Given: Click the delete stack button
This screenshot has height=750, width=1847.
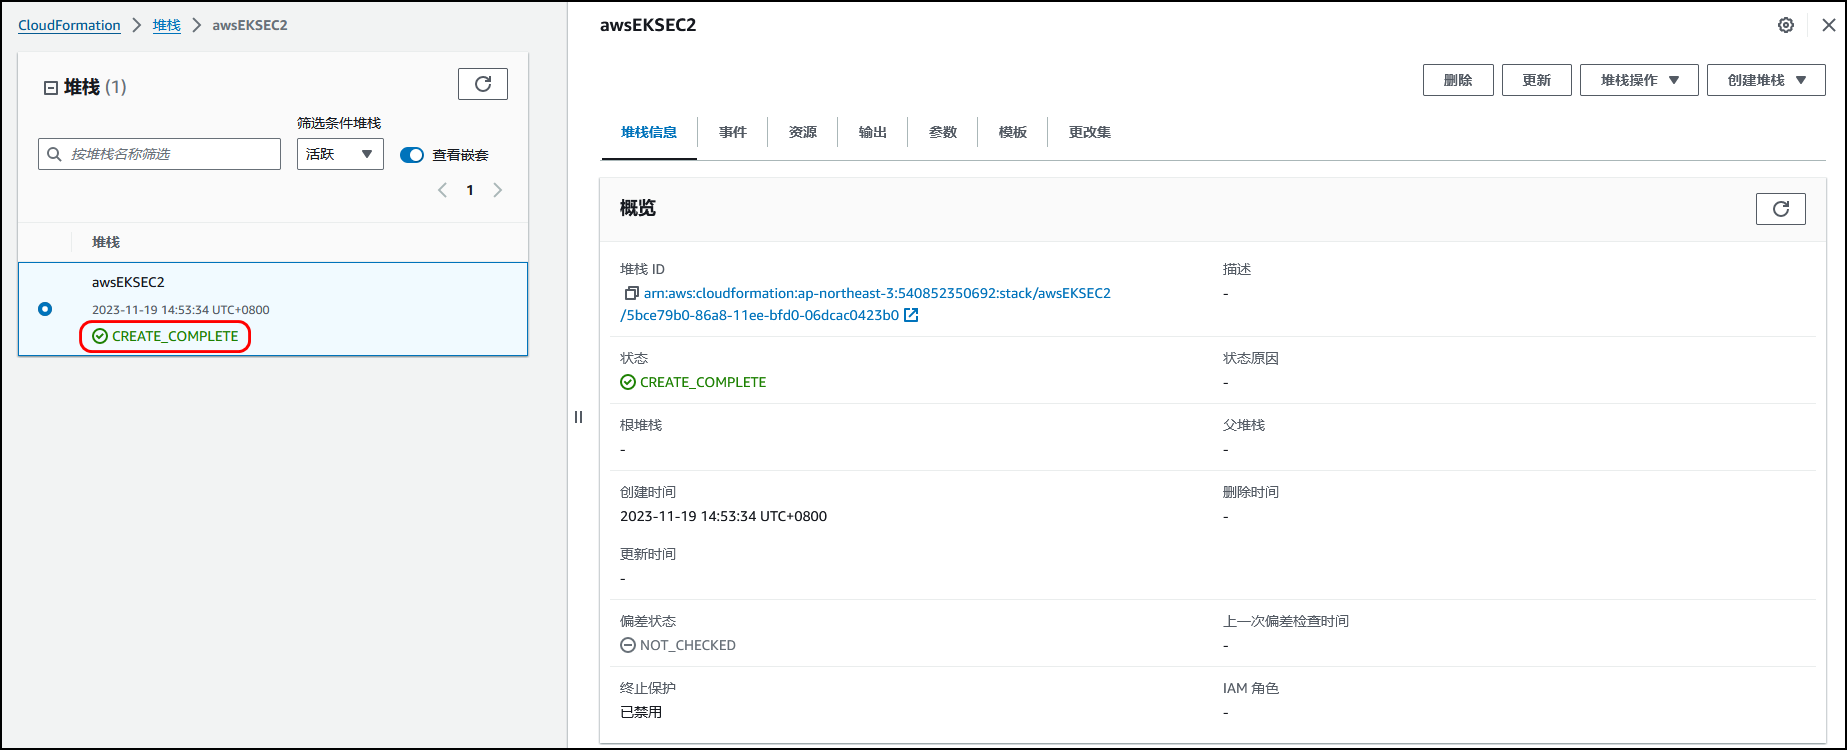Looking at the screenshot, I should click(x=1458, y=80).
